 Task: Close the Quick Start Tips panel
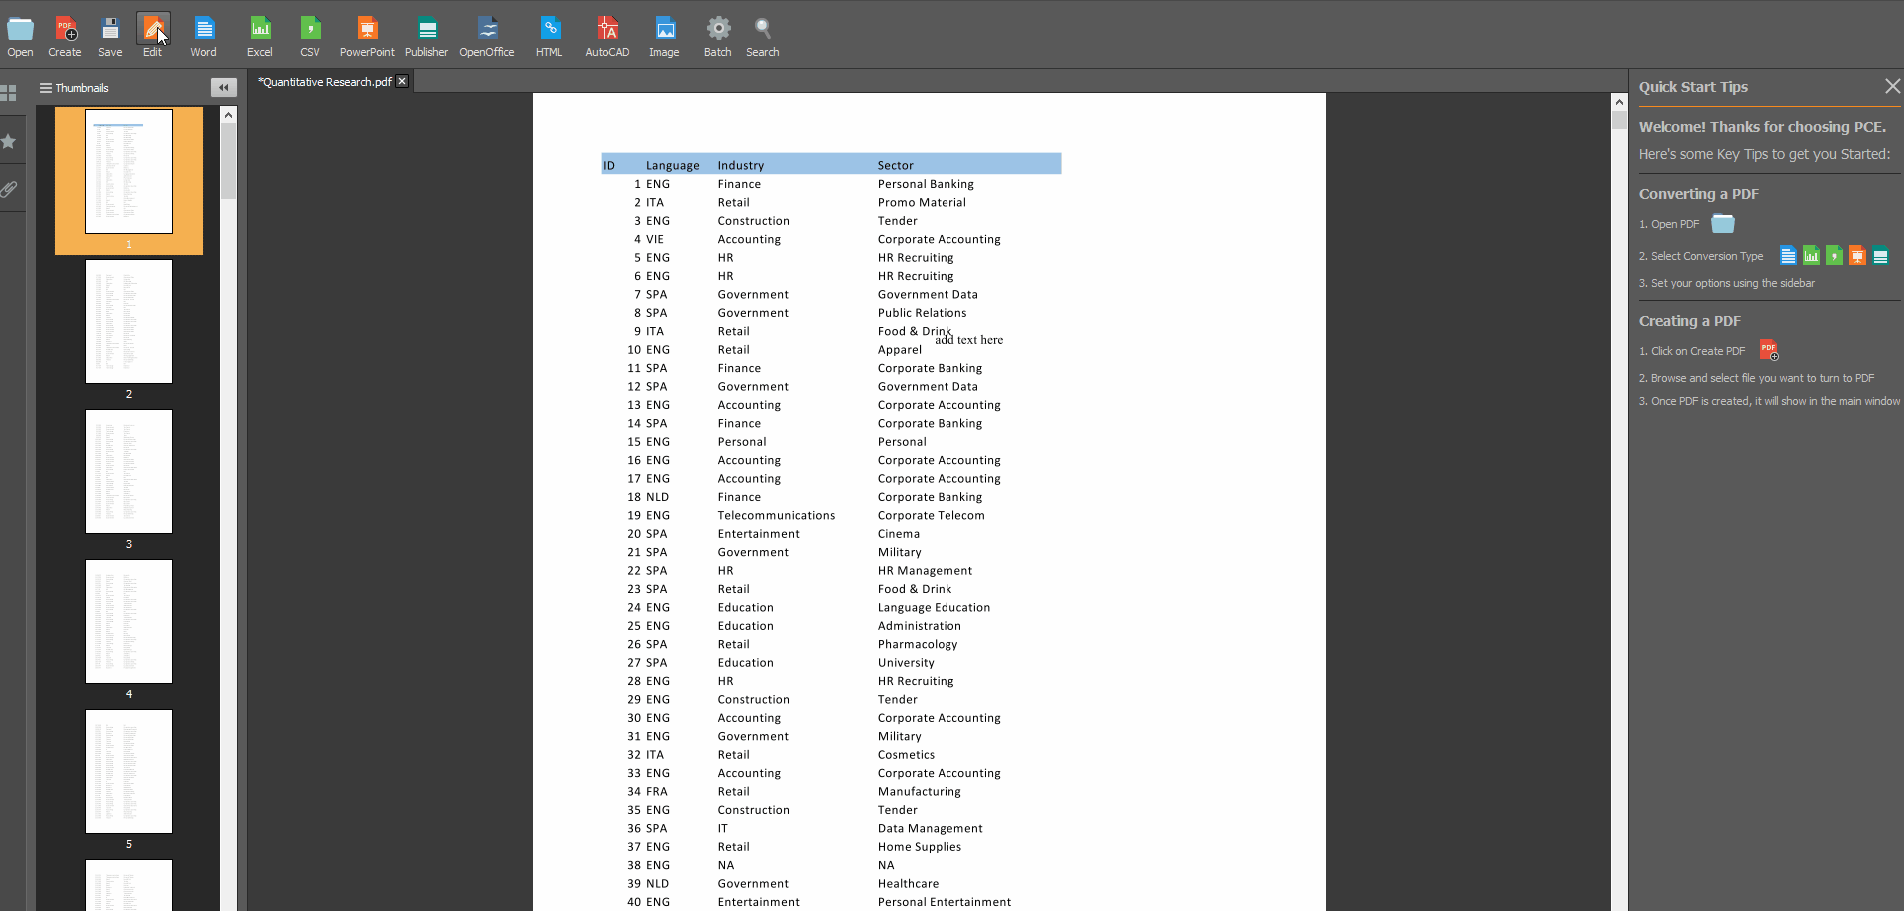point(1891,86)
